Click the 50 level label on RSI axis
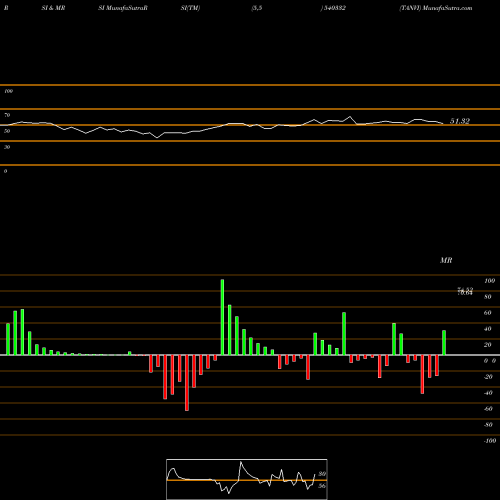 [7, 131]
